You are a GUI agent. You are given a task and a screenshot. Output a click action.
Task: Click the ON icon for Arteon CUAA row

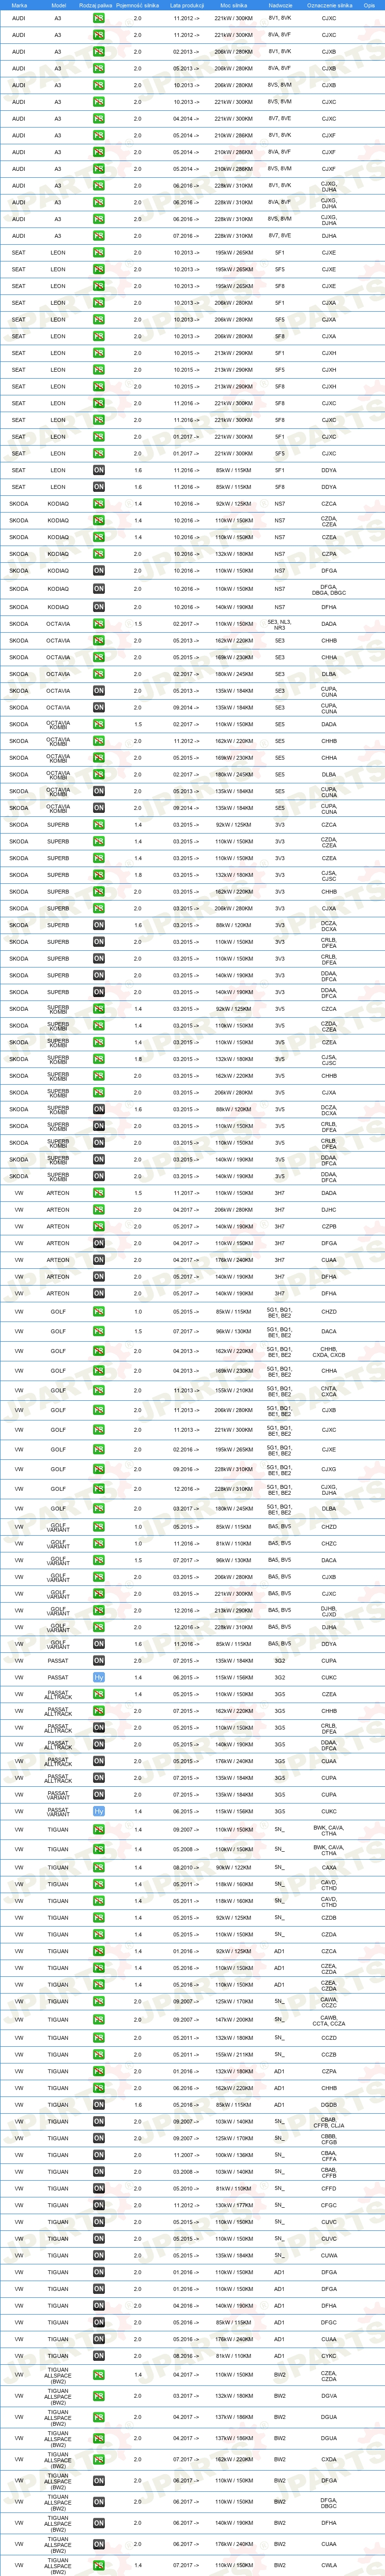click(x=99, y=1260)
